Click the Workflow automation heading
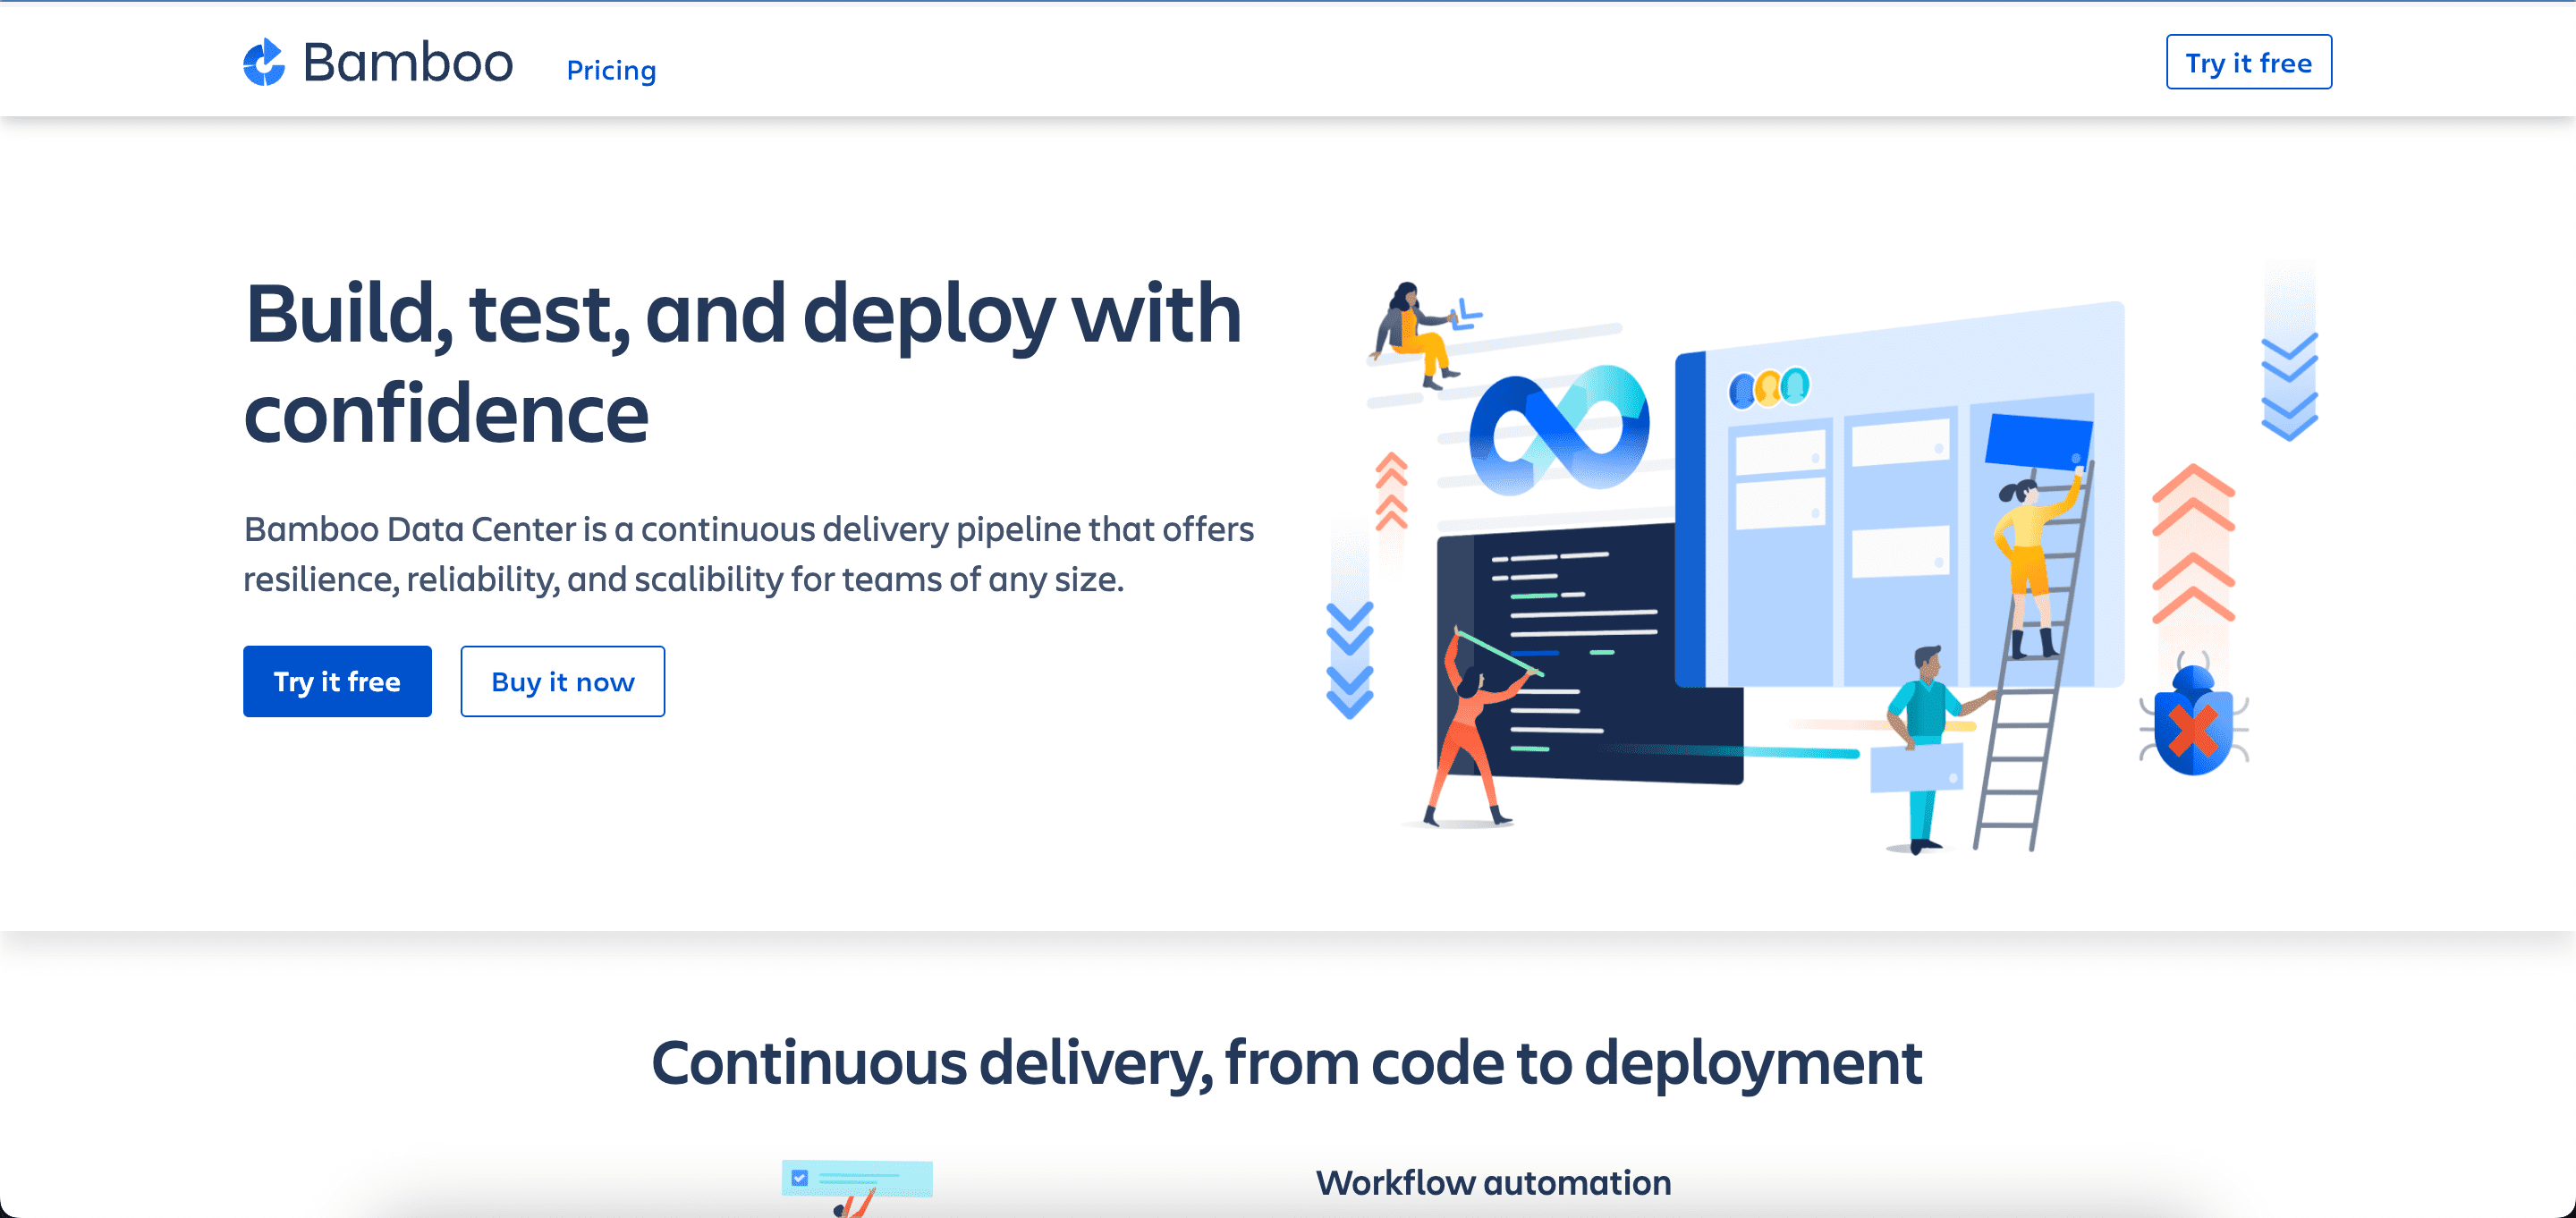Screen dimensions: 2576x1218 (1493, 1183)
